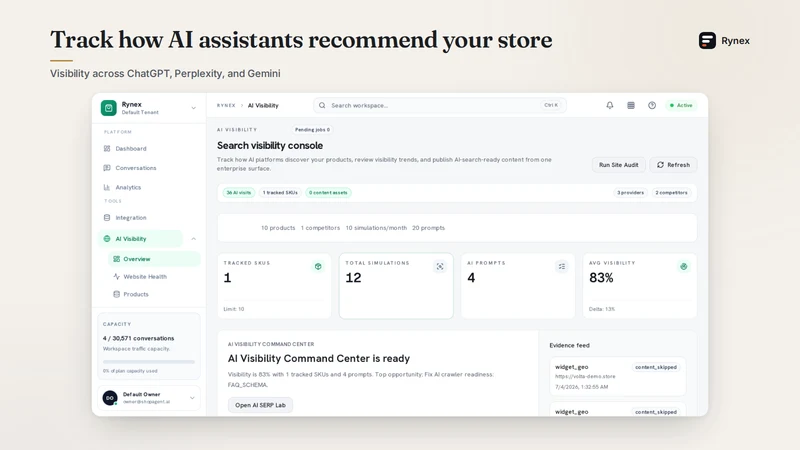Click the 'Evidence feed' heading
This screenshot has width=800, height=450.
(x=569, y=345)
